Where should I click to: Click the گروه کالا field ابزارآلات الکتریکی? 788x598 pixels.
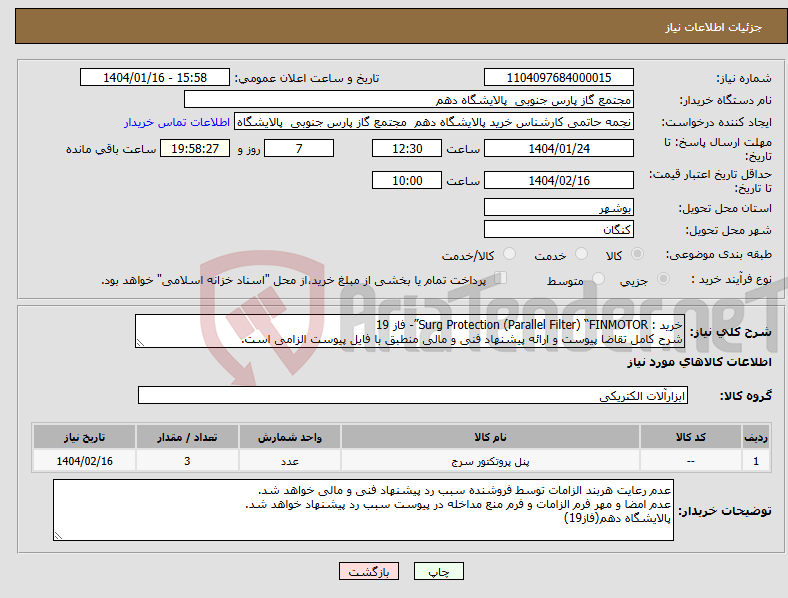click(413, 395)
